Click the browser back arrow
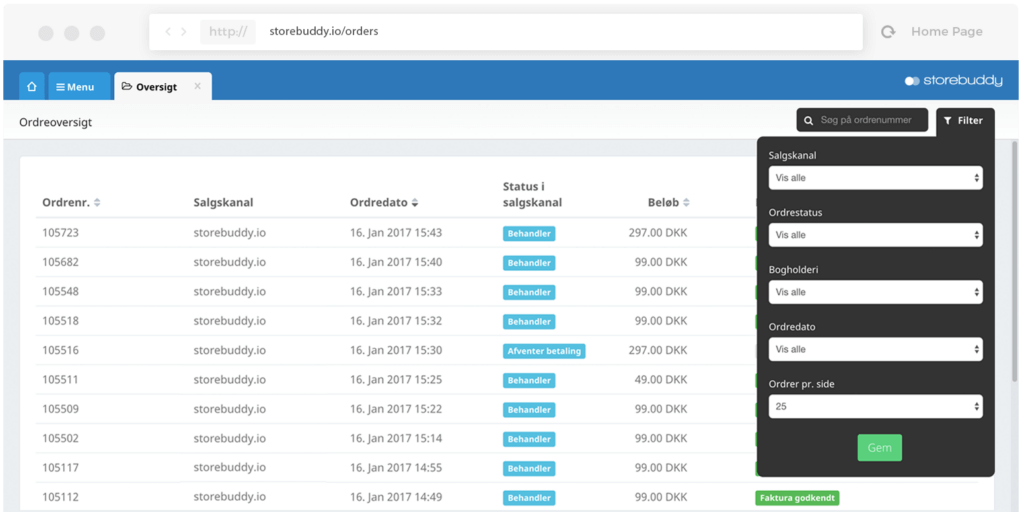This screenshot has height=512, width=1024. (x=168, y=32)
